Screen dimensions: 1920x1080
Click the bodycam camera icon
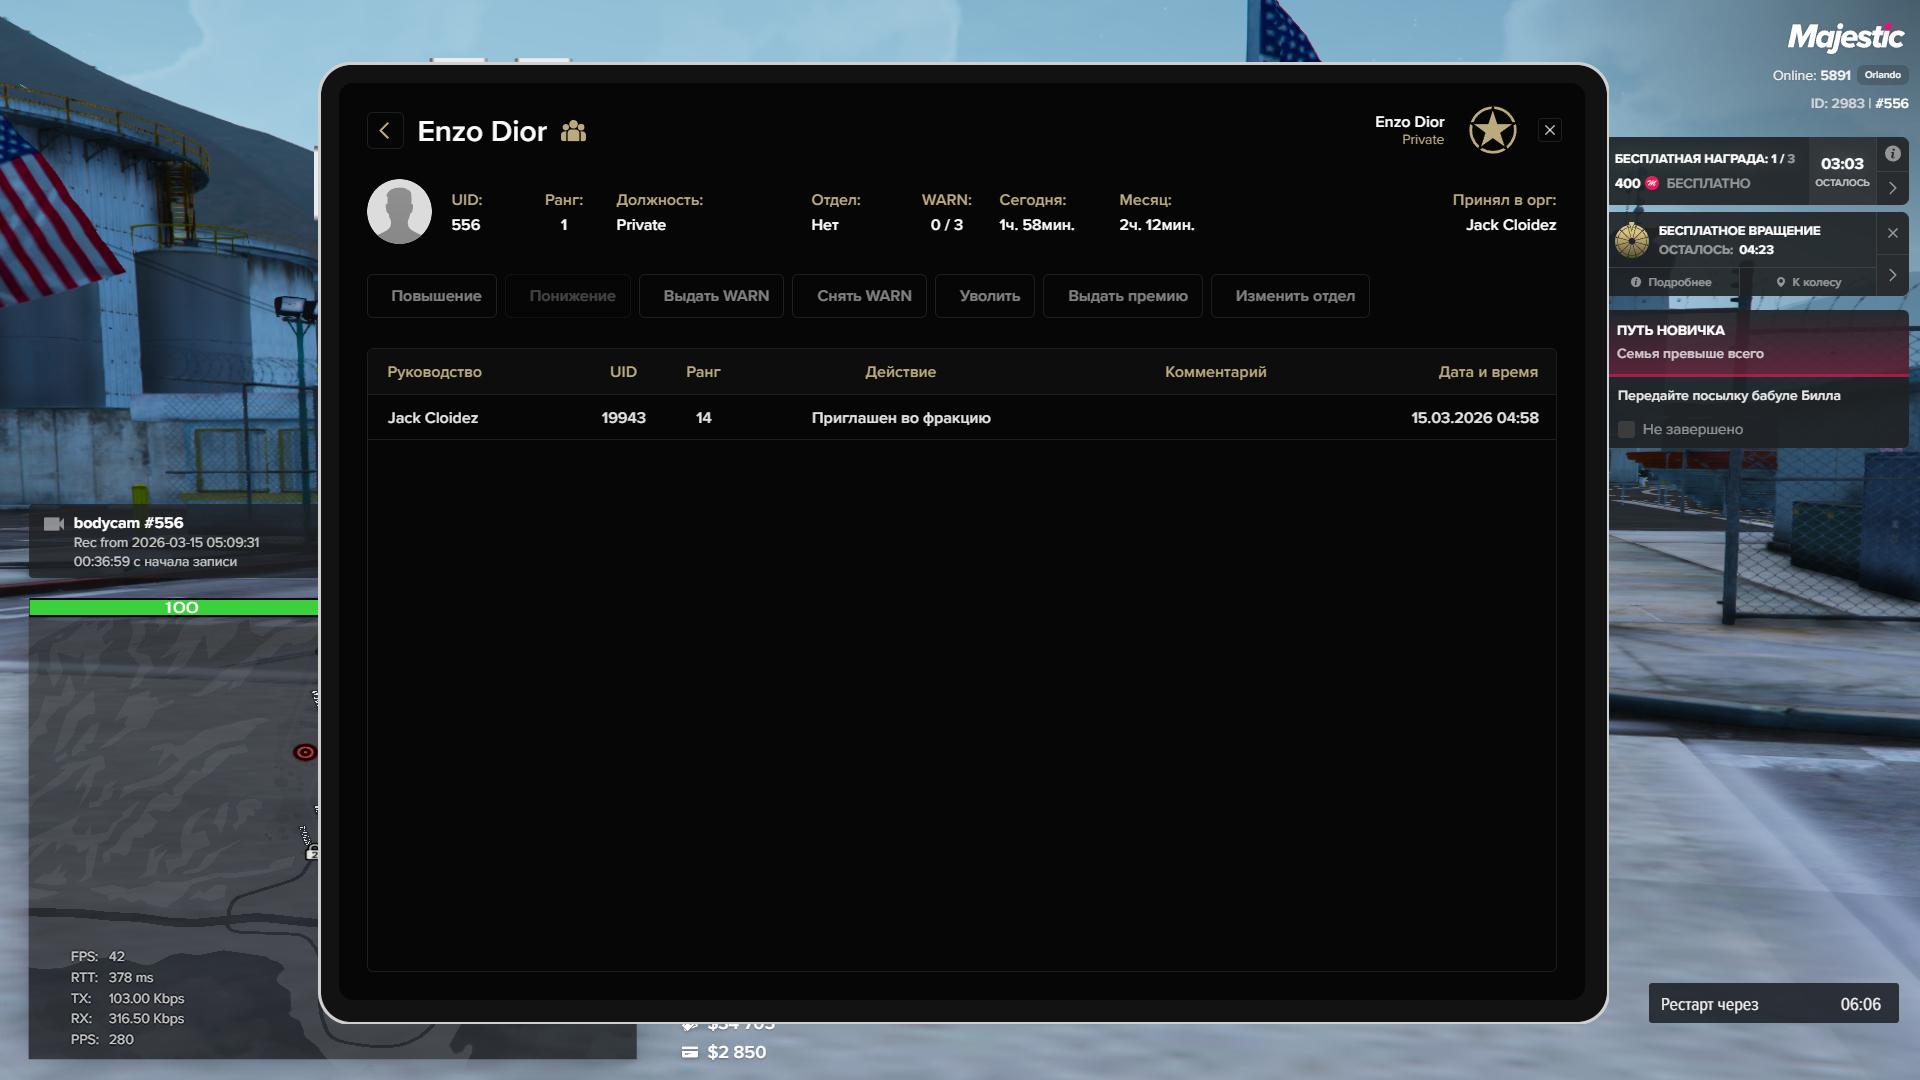(54, 524)
